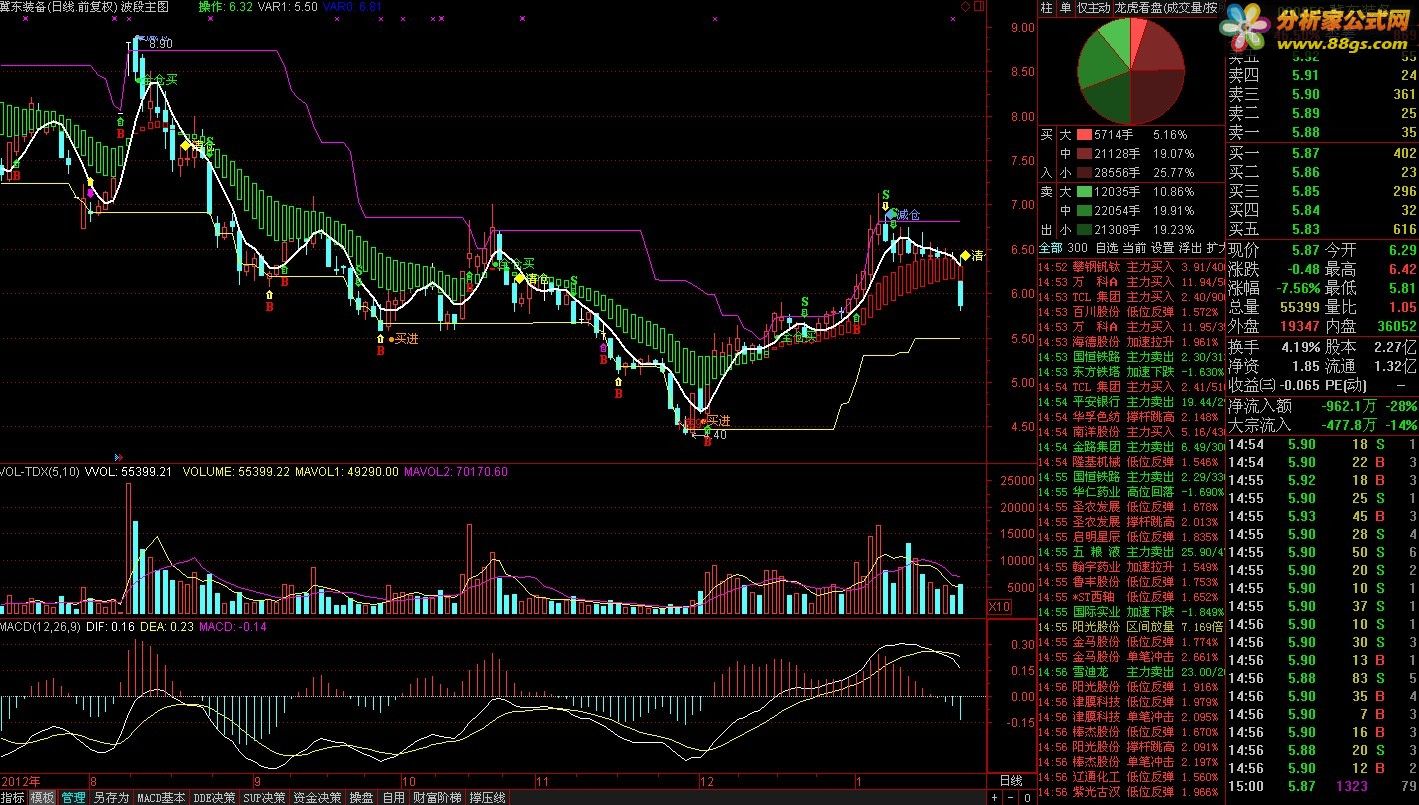Click the 攀钢钒钛 主力买入 alert row
Screen dimensions: 1419x805
coord(1132,267)
